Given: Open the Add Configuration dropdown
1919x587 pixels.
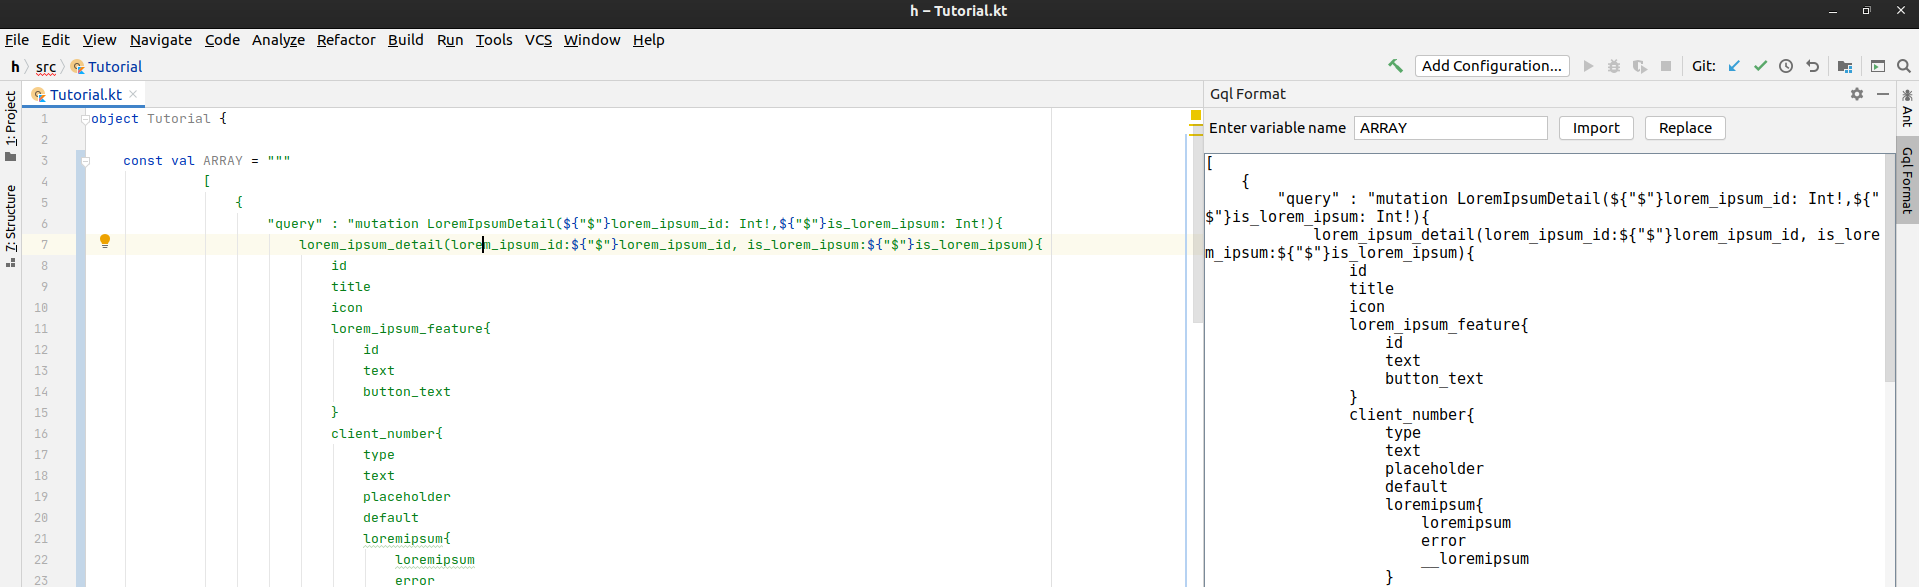Looking at the screenshot, I should [1492, 66].
